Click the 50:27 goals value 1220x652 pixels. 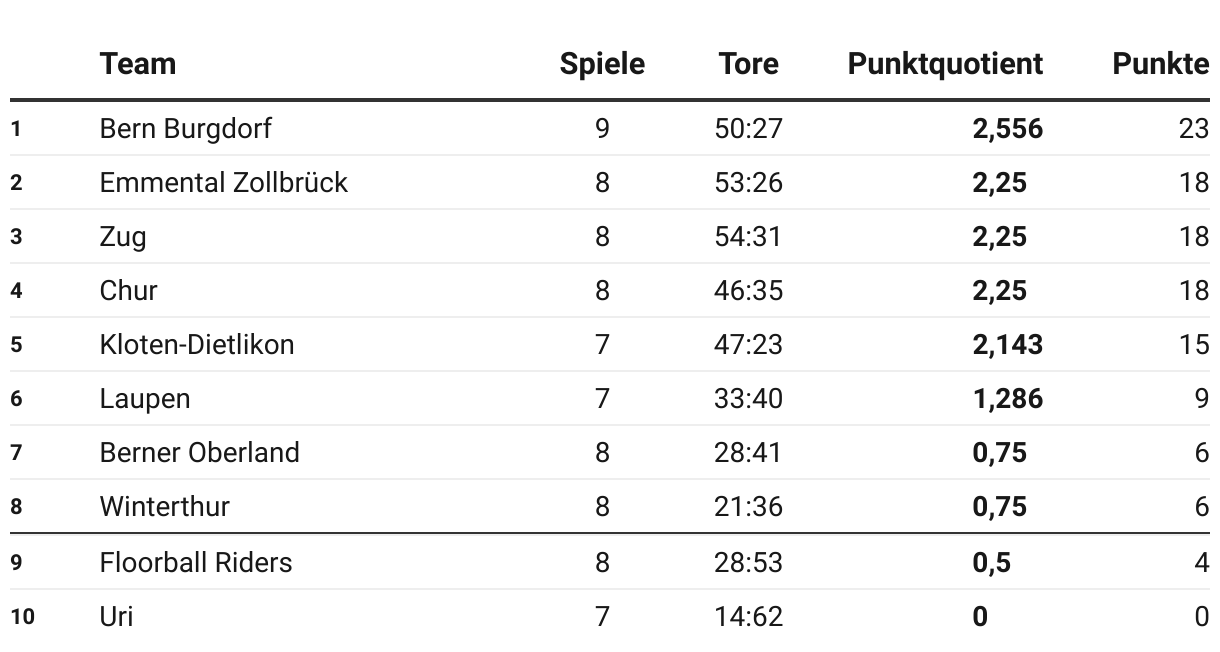[748, 129]
